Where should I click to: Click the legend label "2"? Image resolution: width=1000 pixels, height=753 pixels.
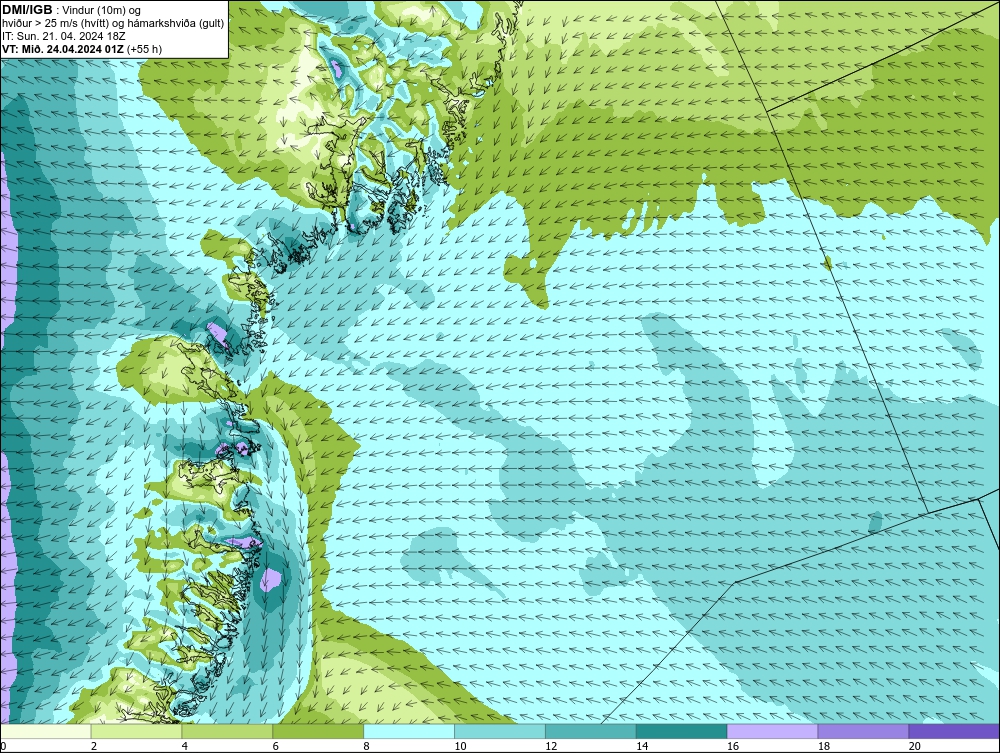point(94,746)
